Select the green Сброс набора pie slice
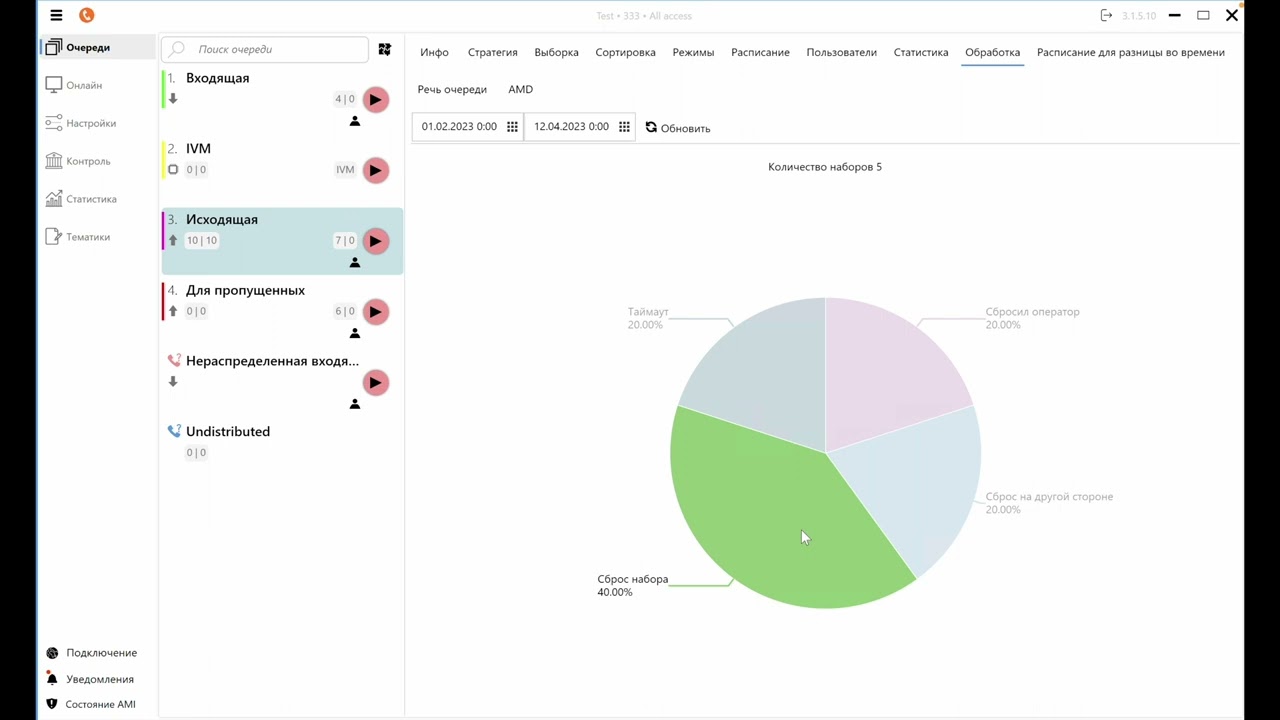Image resolution: width=1280 pixels, height=720 pixels. click(x=770, y=520)
